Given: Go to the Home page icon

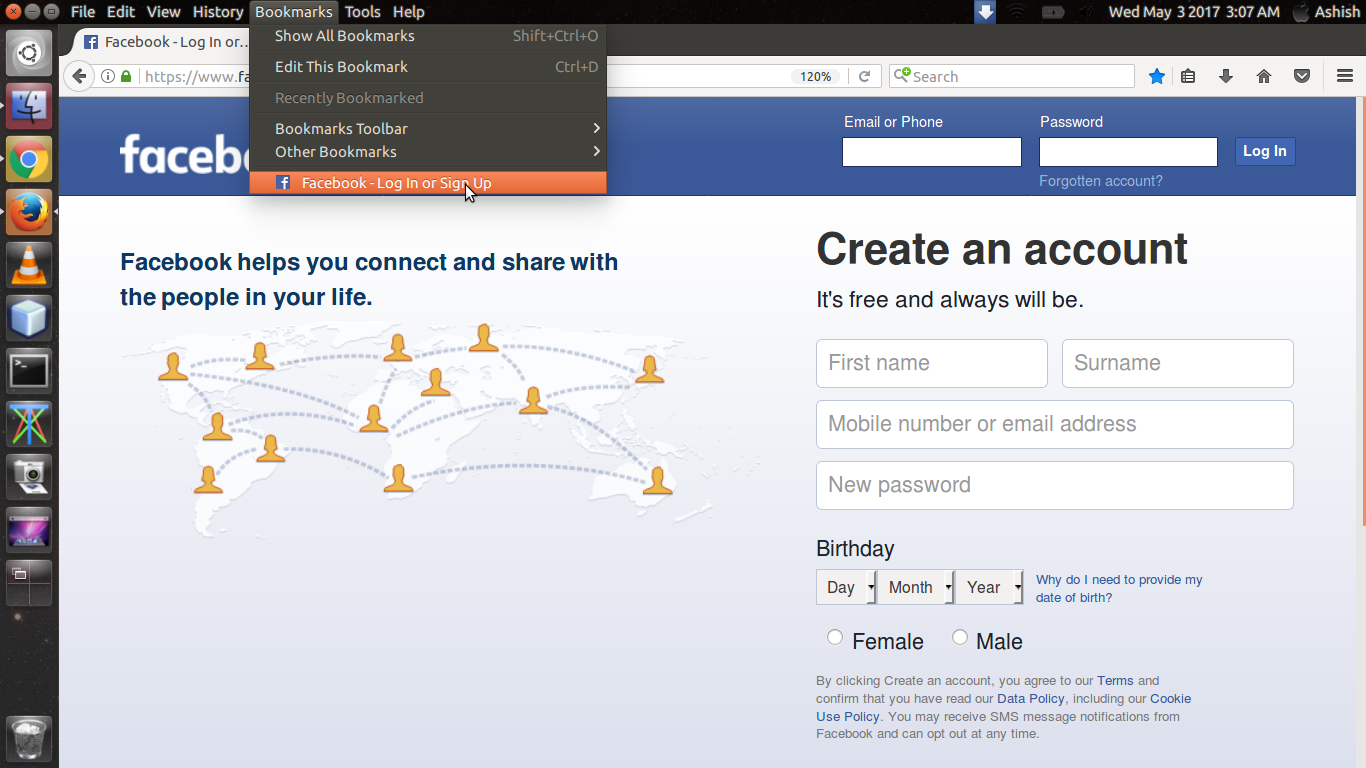Looking at the screenshot, I should point(1264,76).
